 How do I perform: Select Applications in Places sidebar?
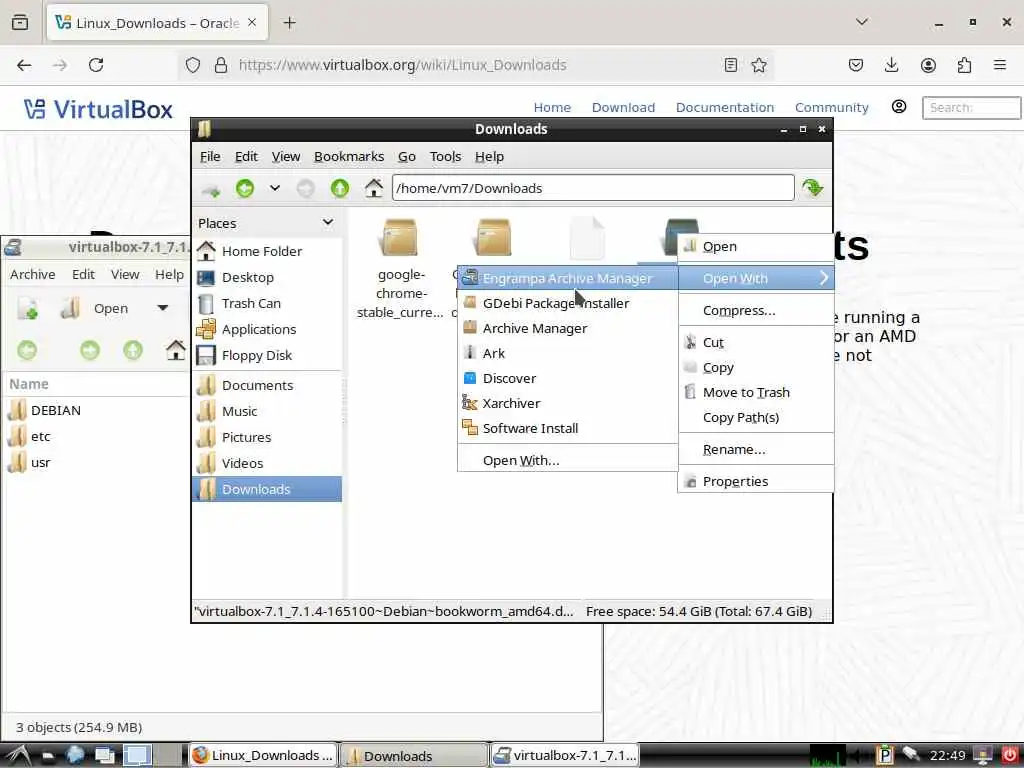coord(266,329)
